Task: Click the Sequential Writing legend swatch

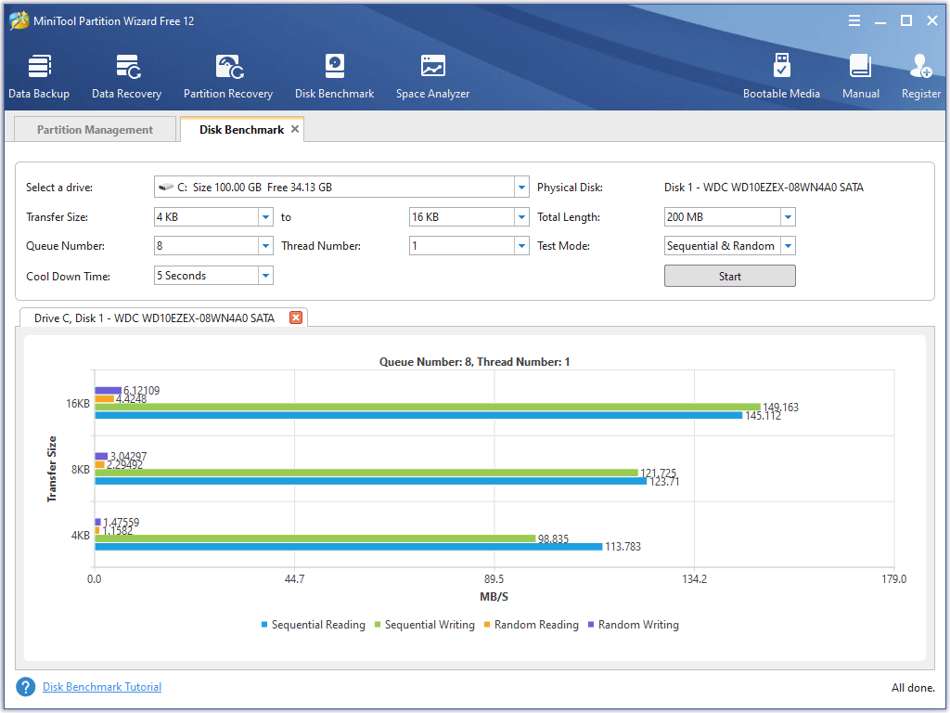Action: [x=377, y=625]
